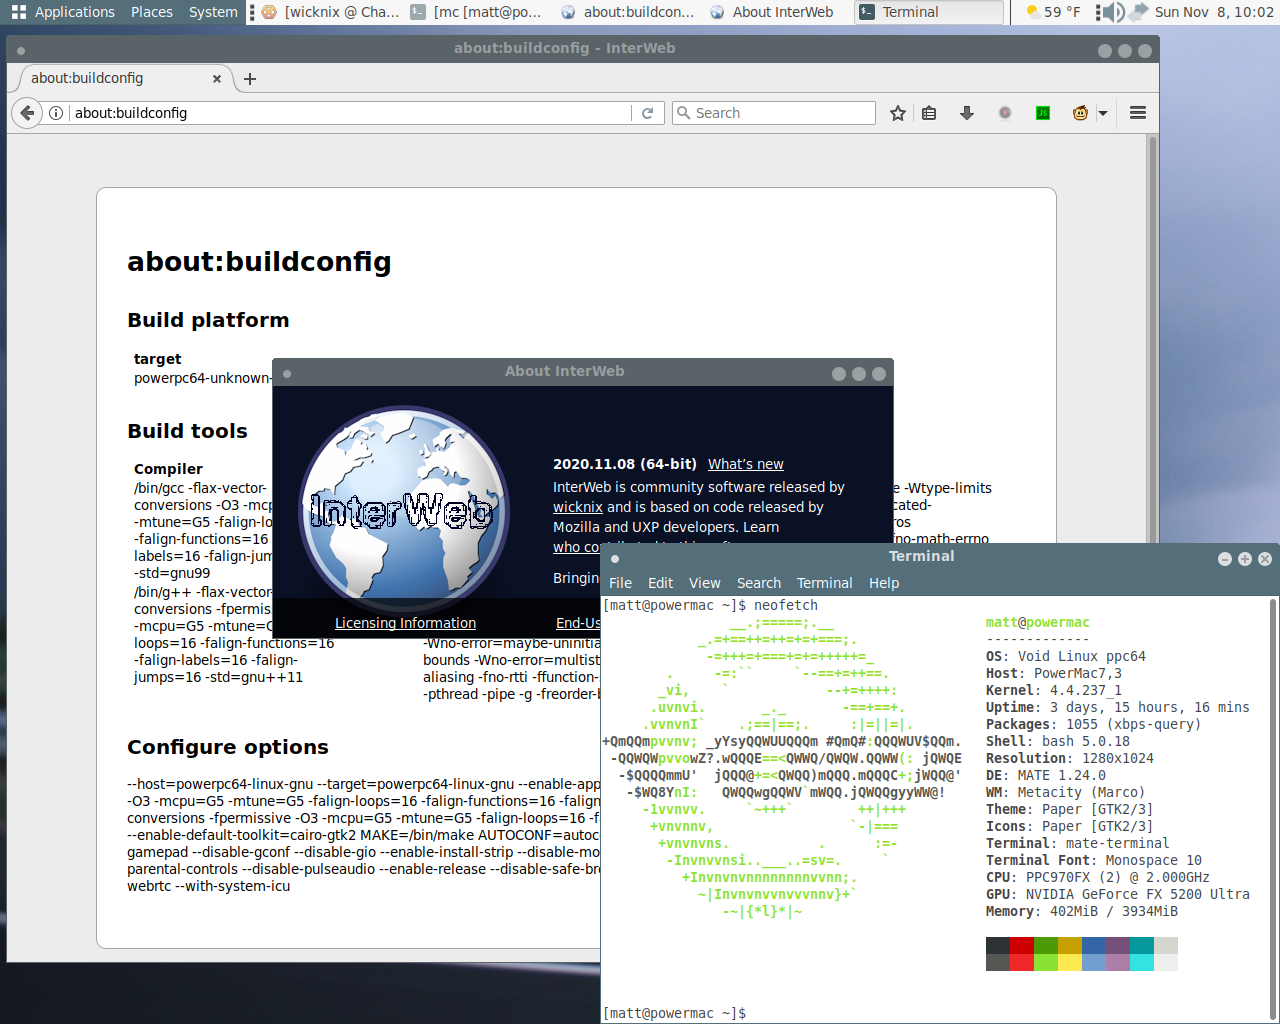Screen dimensions: 1280x1024
Task: Open the window menu dot of About InterWeb
Action: (287, 374)
